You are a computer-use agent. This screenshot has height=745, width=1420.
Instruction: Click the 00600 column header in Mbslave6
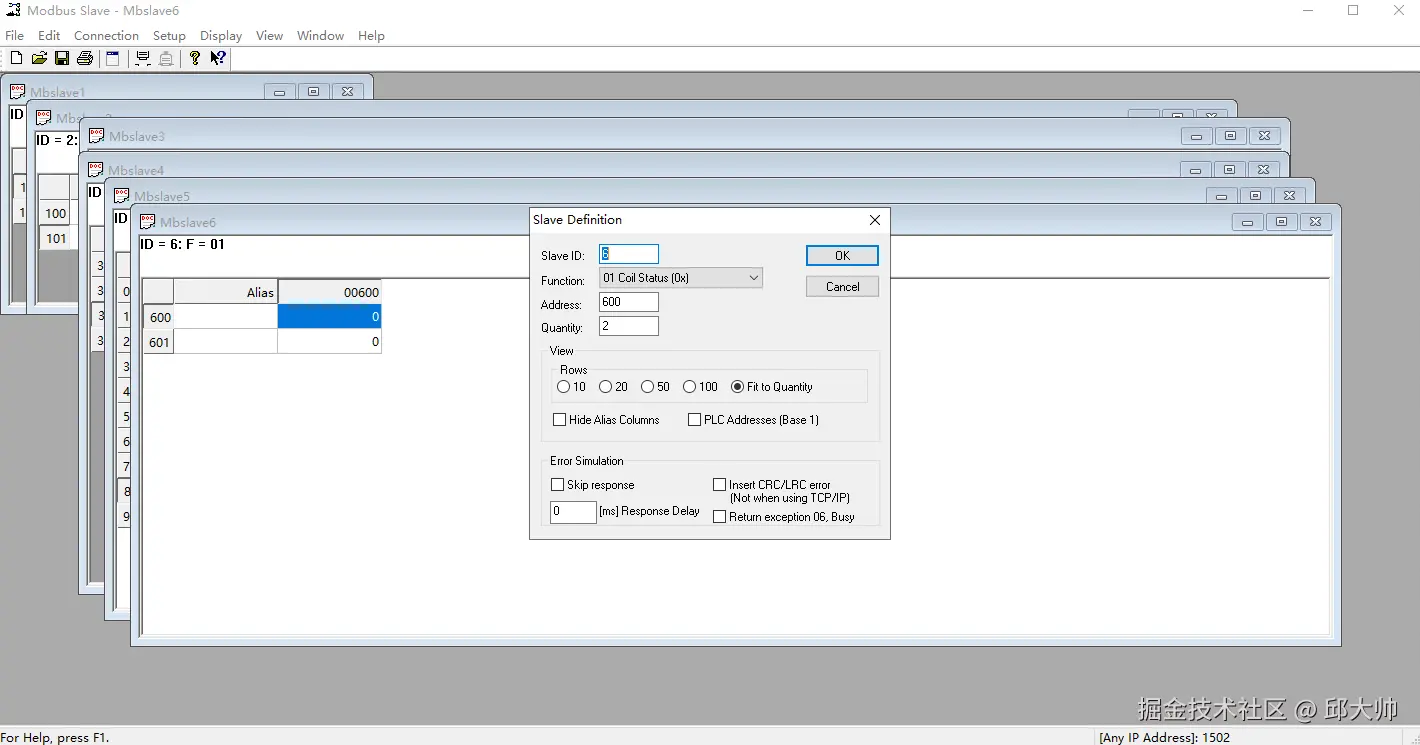[329, 292]
